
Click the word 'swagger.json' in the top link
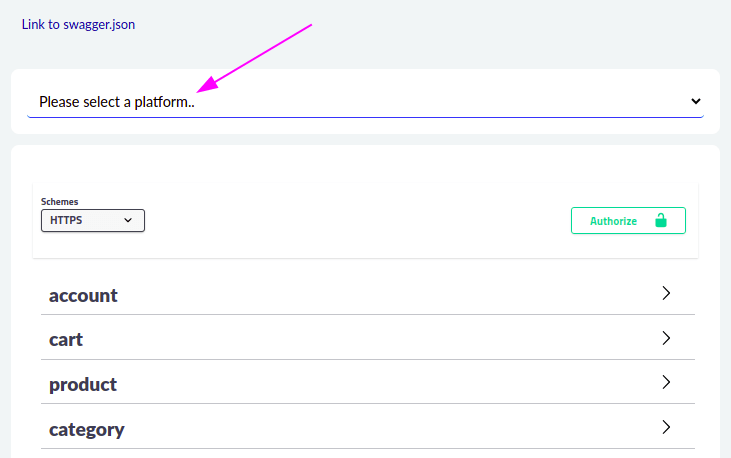[99, 25]
